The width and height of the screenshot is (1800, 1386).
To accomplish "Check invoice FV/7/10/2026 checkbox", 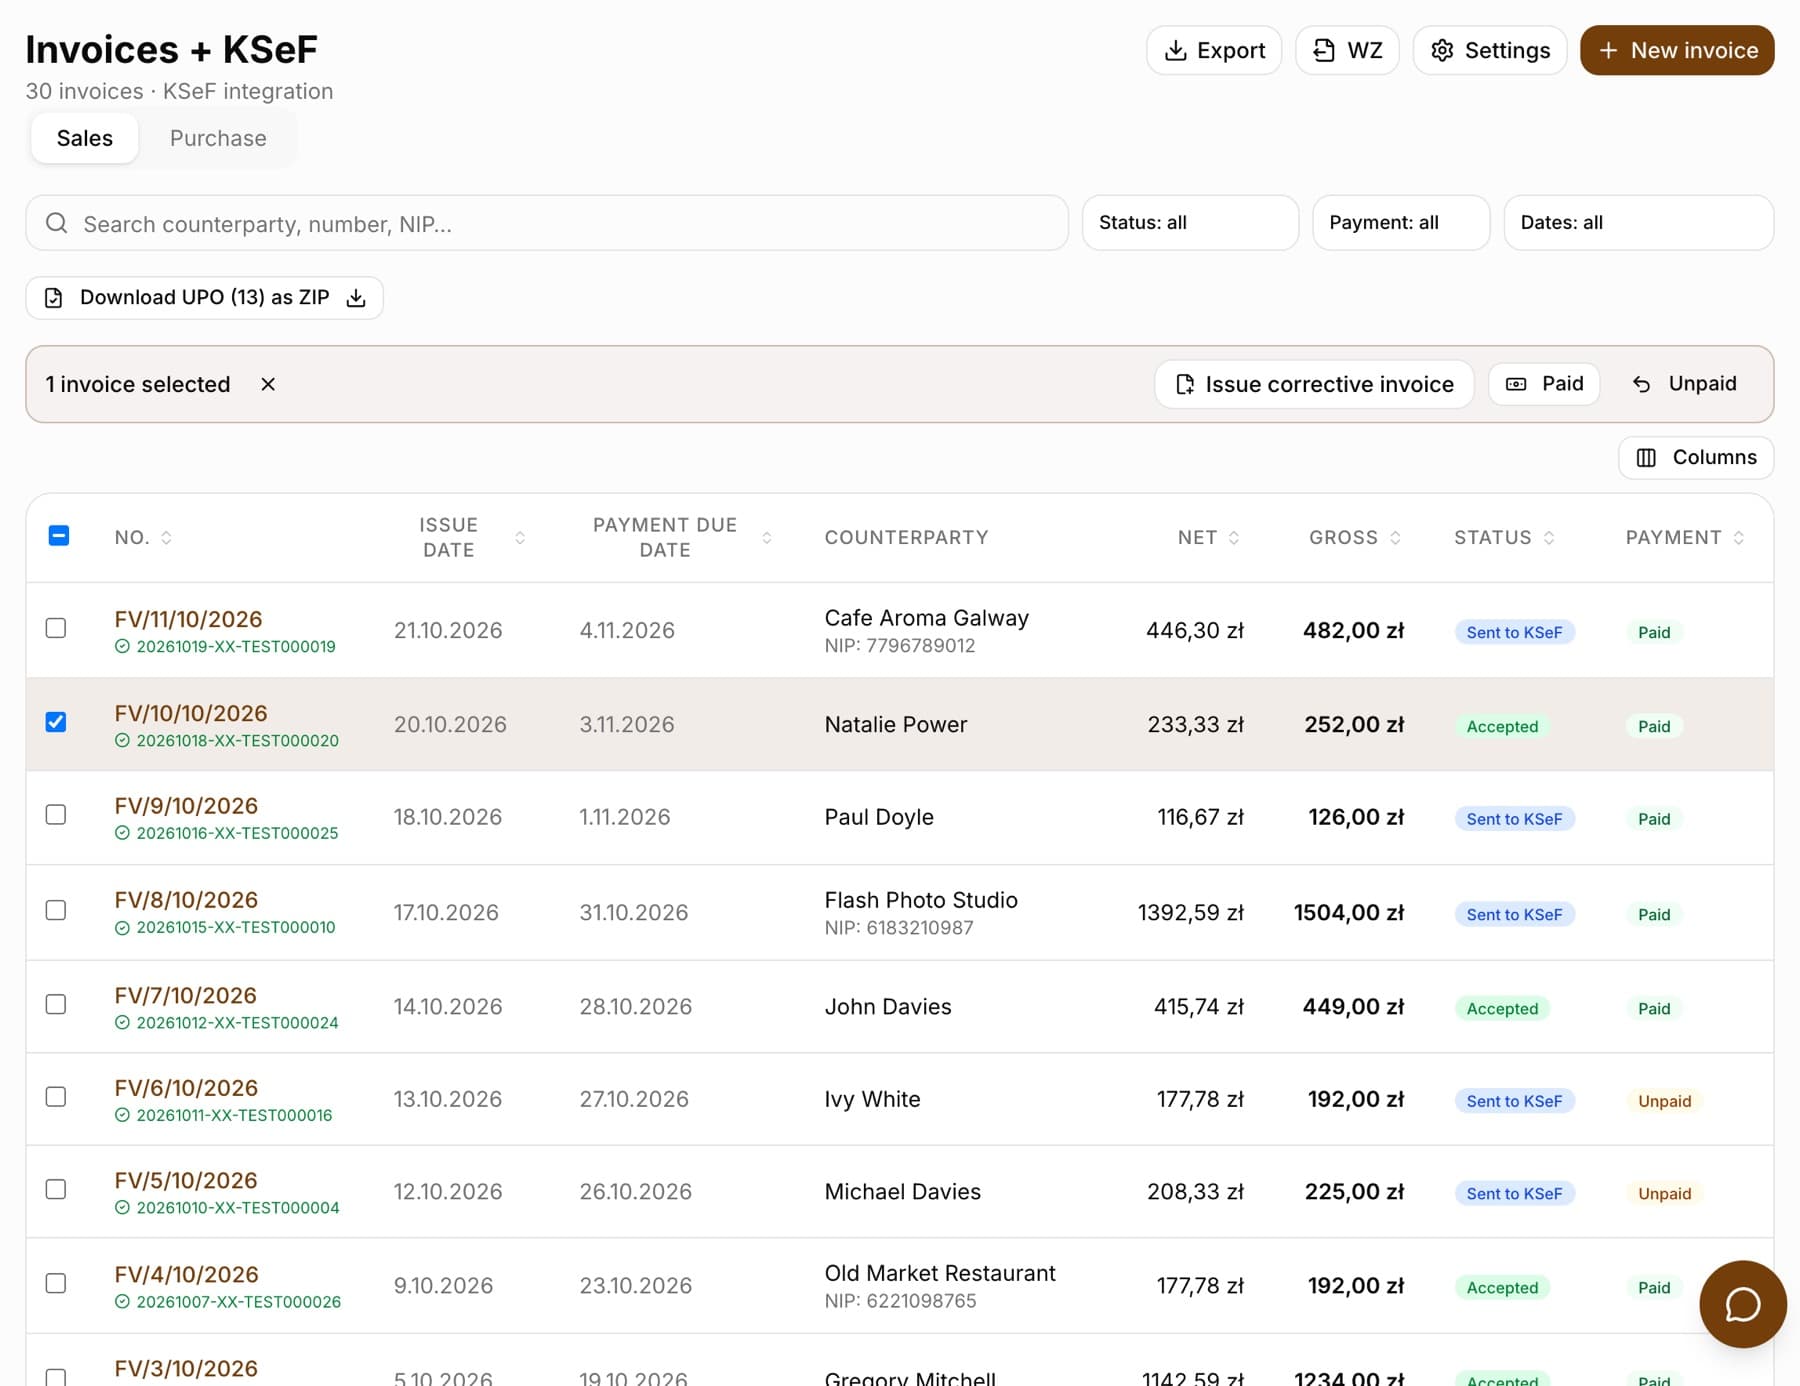I will [56, 1004].
